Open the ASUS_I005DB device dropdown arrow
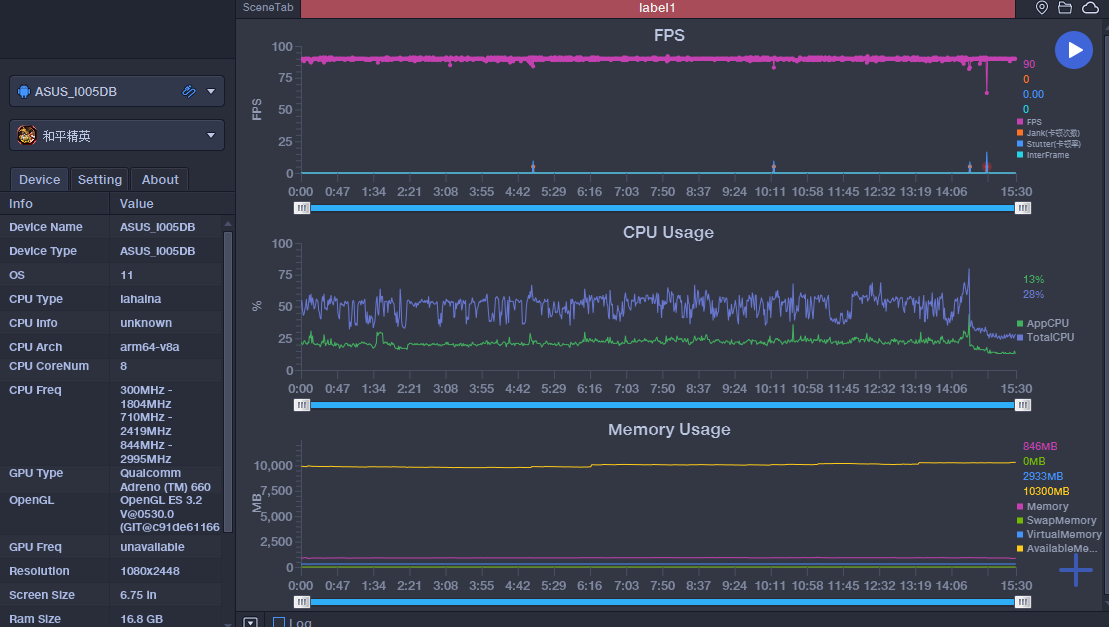Screen dimensions: 1109x627 point(211,91)
